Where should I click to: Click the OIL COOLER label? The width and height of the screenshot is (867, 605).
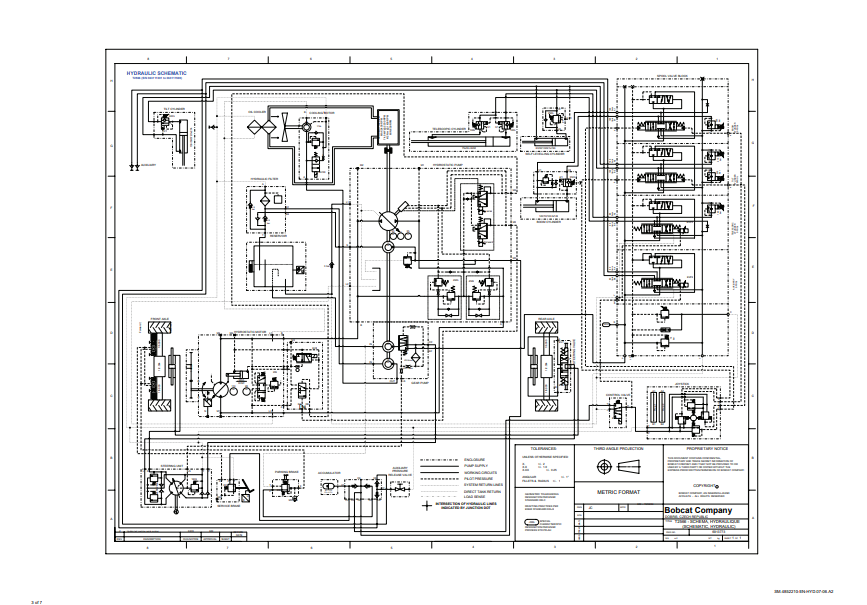[257, 112]
